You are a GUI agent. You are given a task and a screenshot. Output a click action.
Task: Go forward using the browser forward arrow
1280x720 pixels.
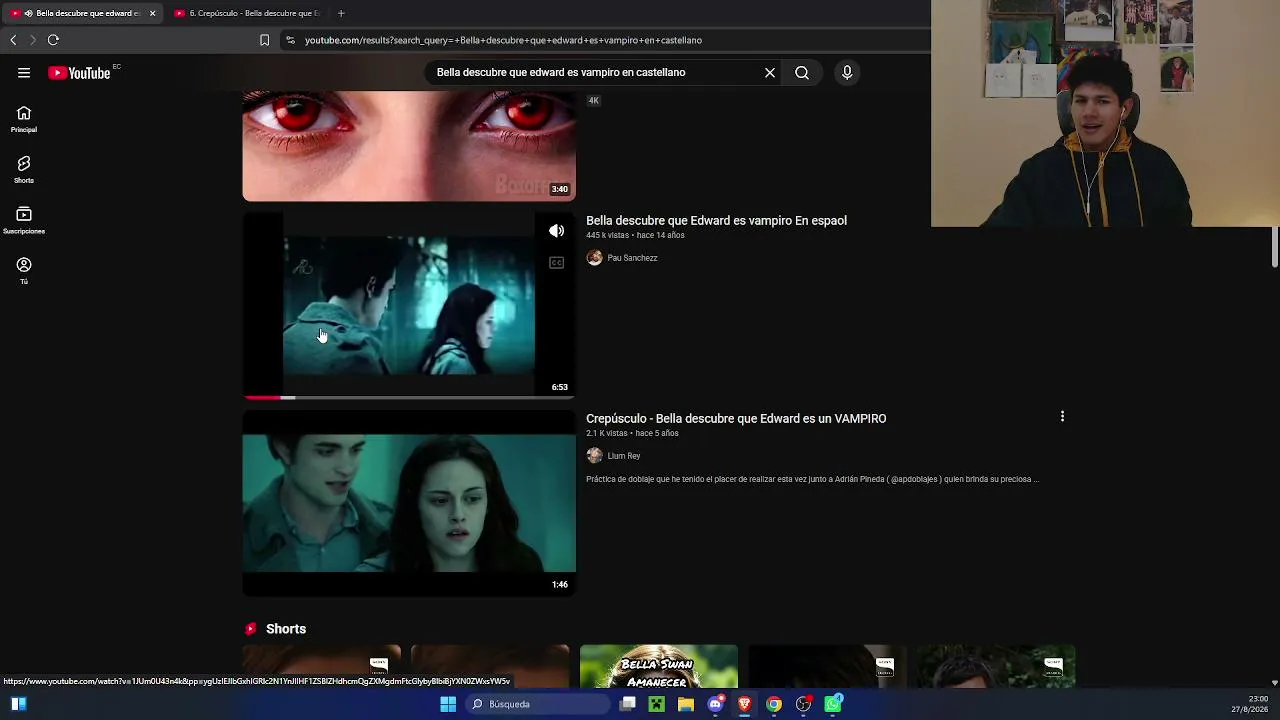tap(32, 40)
